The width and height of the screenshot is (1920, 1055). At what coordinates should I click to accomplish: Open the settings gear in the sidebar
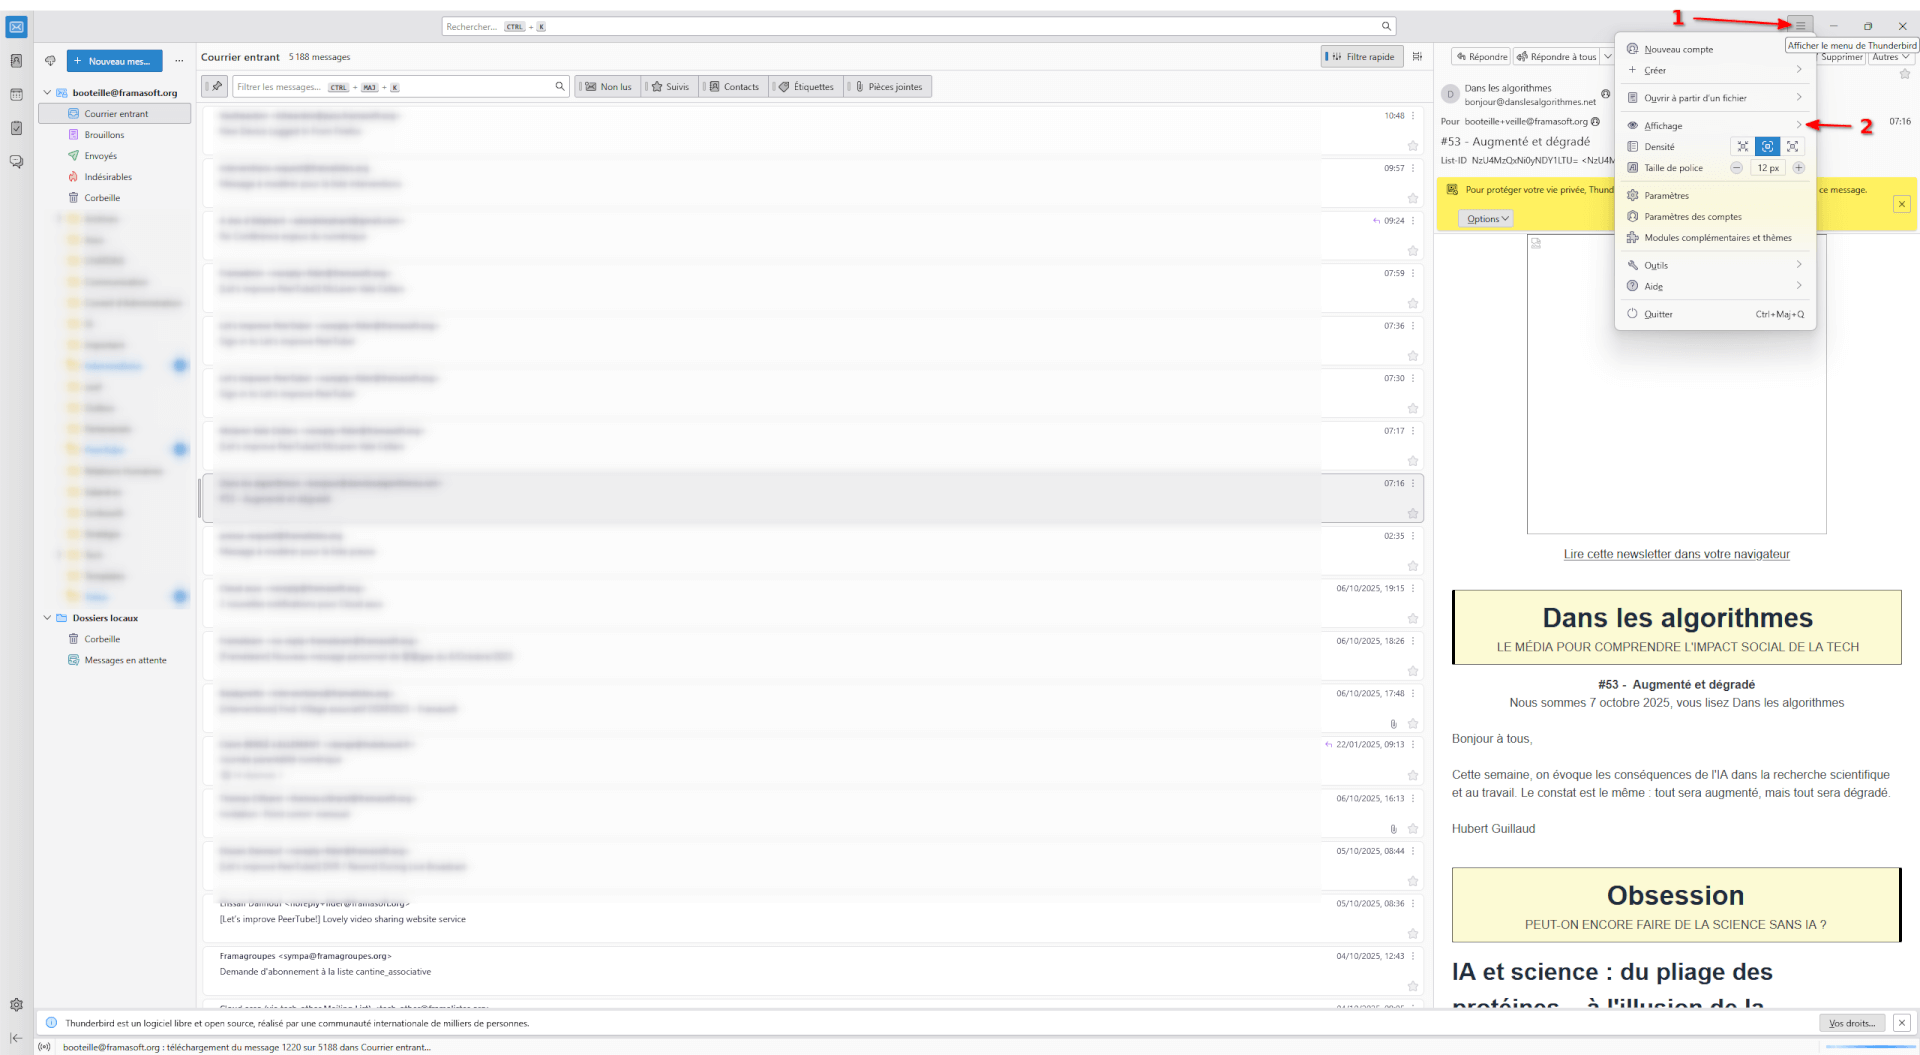click(16, 1005)
